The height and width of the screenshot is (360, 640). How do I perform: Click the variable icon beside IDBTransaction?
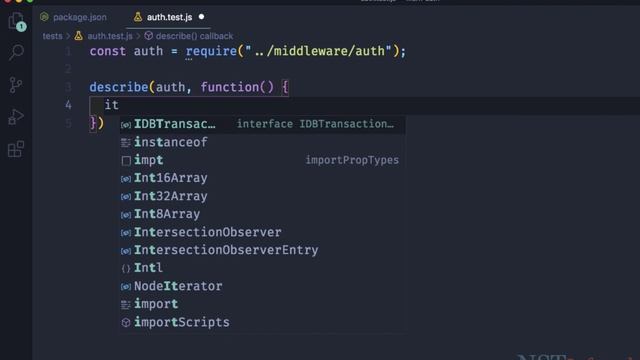tap(126, 124)
